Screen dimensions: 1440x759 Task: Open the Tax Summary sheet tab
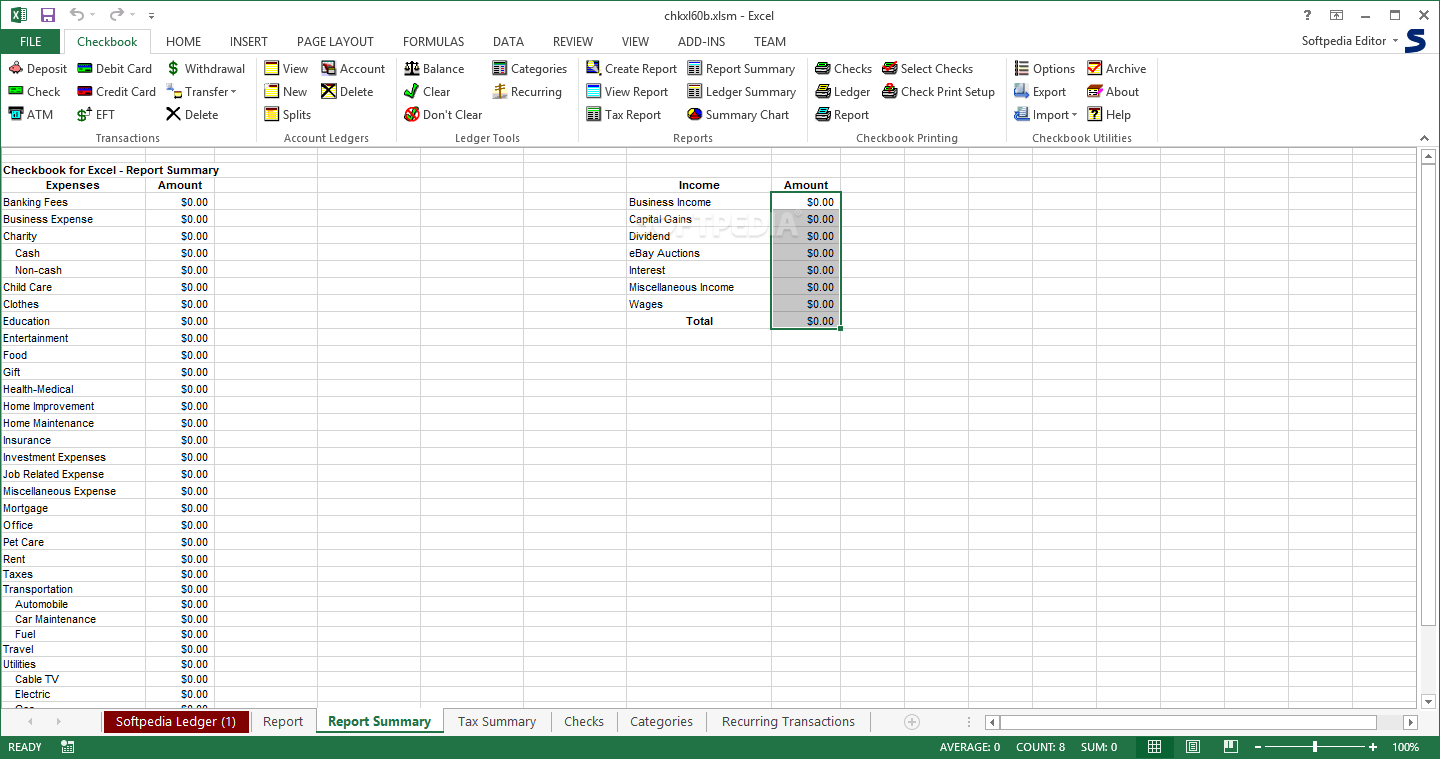pyautogui.click(x=497, y=721)
